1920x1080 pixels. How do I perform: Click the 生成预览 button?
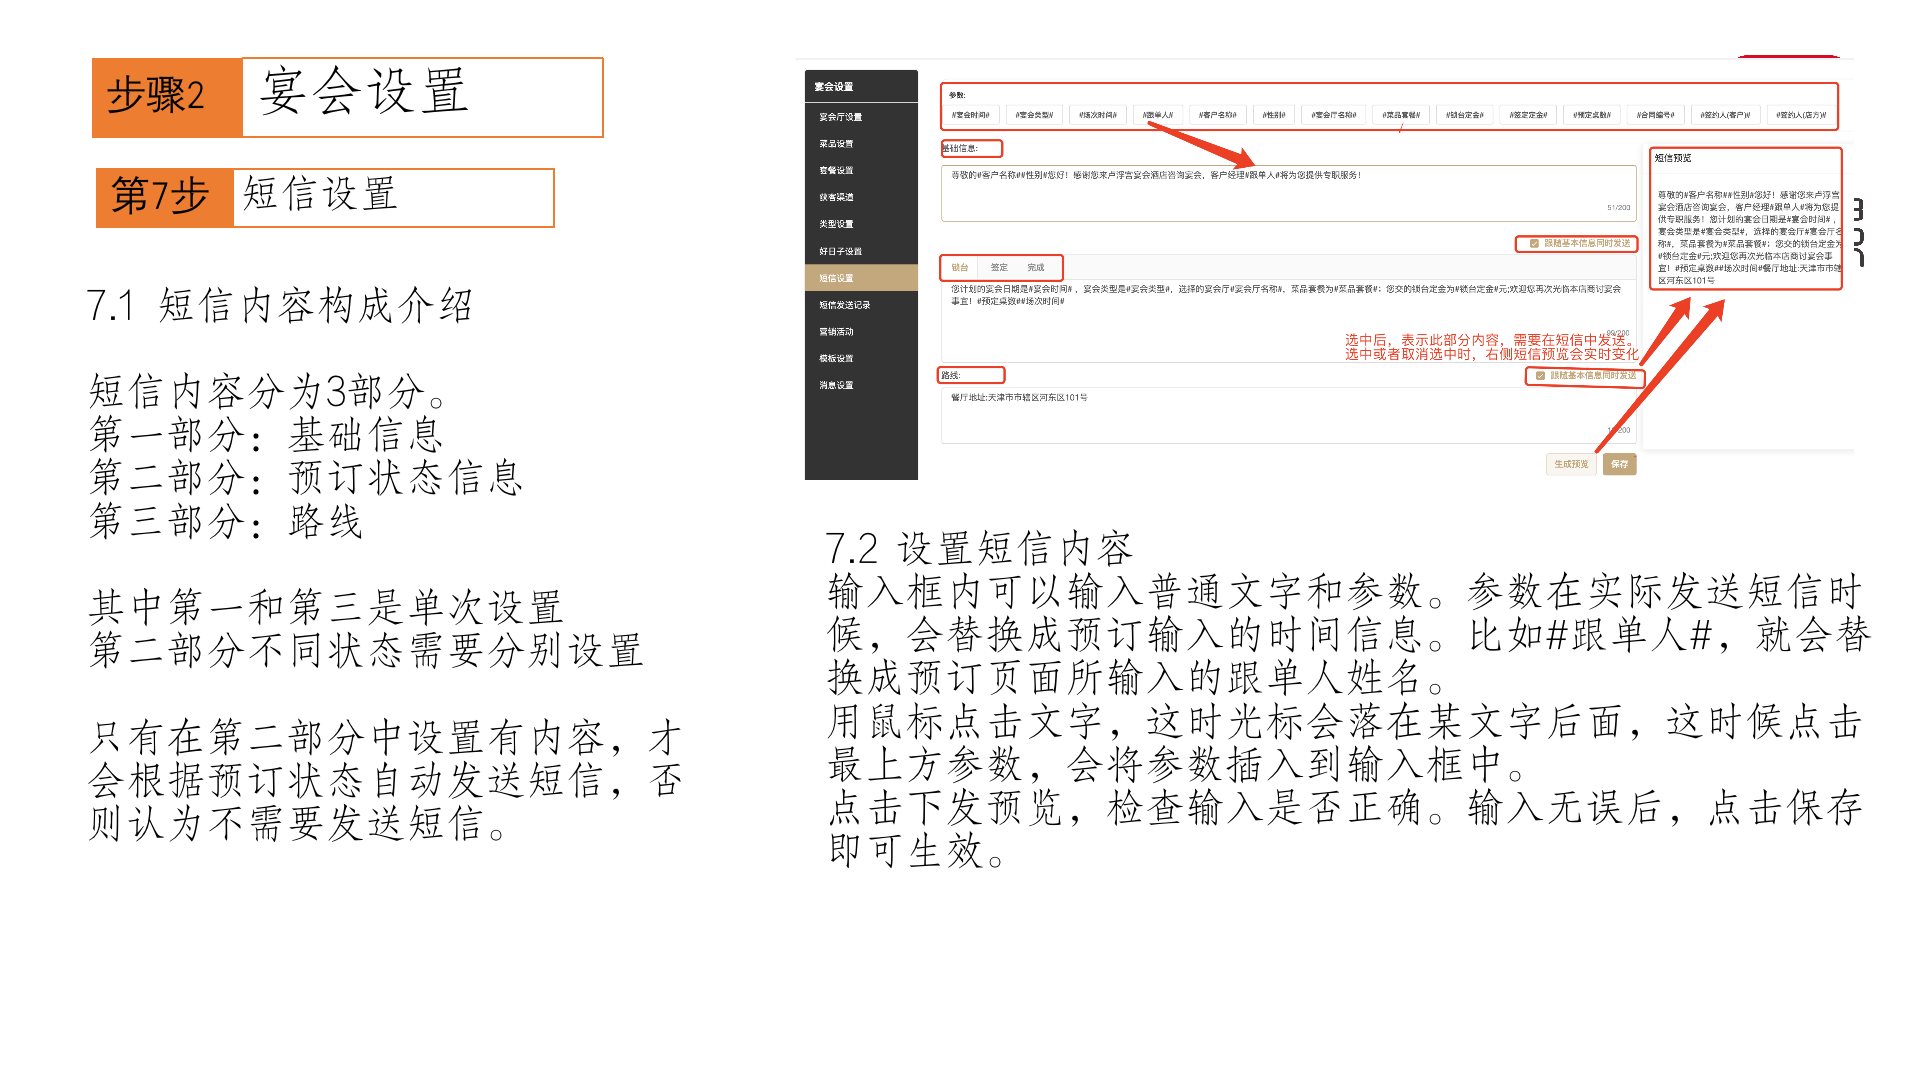pos(1571,464)
